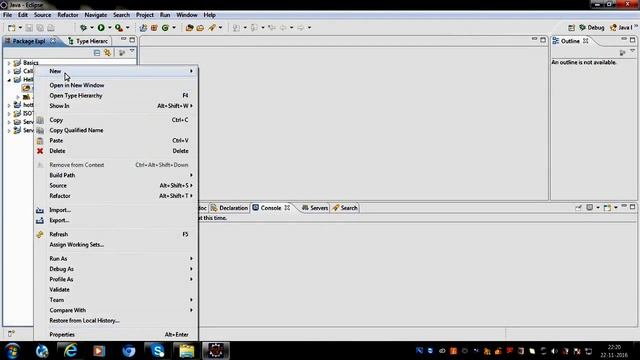Image resolution: width=640 pixels, height=360 pixels.
Task: Select Copy Qualified Name
Action: pyautogui.click(x=116, y=130)
